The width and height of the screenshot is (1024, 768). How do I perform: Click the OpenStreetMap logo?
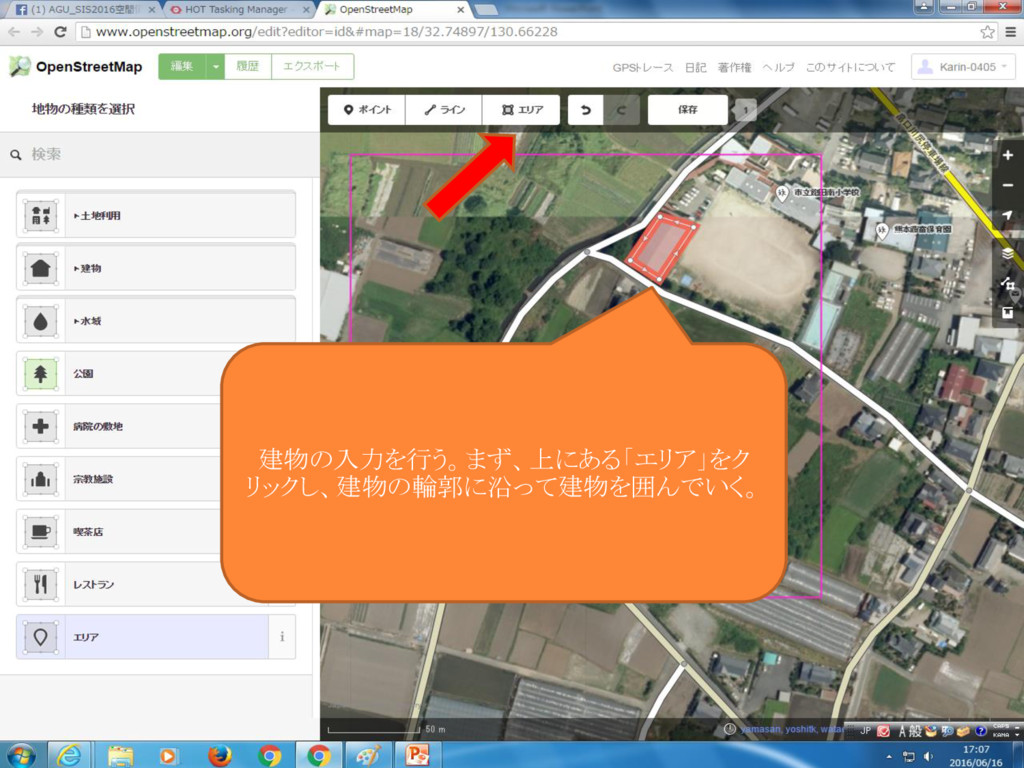[x=75, y=67]
